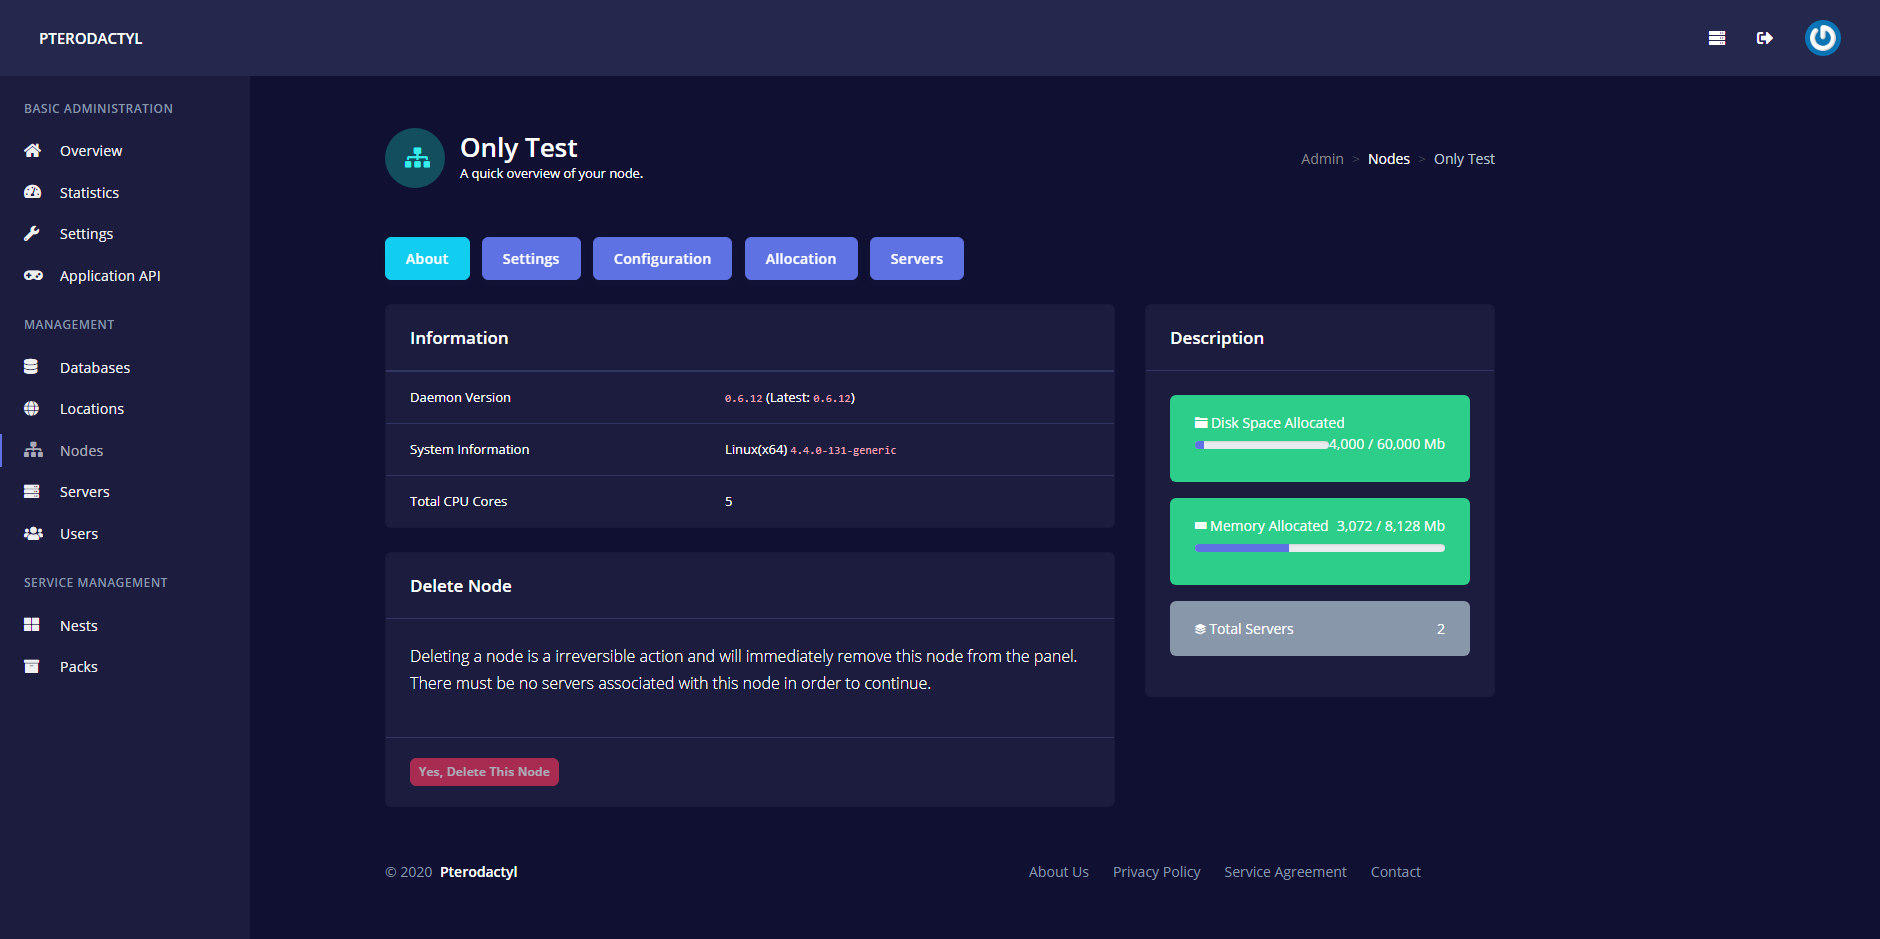Click the Memory Allocated chip icon
The width and height of the screenshot is (1880, 939).
click(x=1201, y=526)
